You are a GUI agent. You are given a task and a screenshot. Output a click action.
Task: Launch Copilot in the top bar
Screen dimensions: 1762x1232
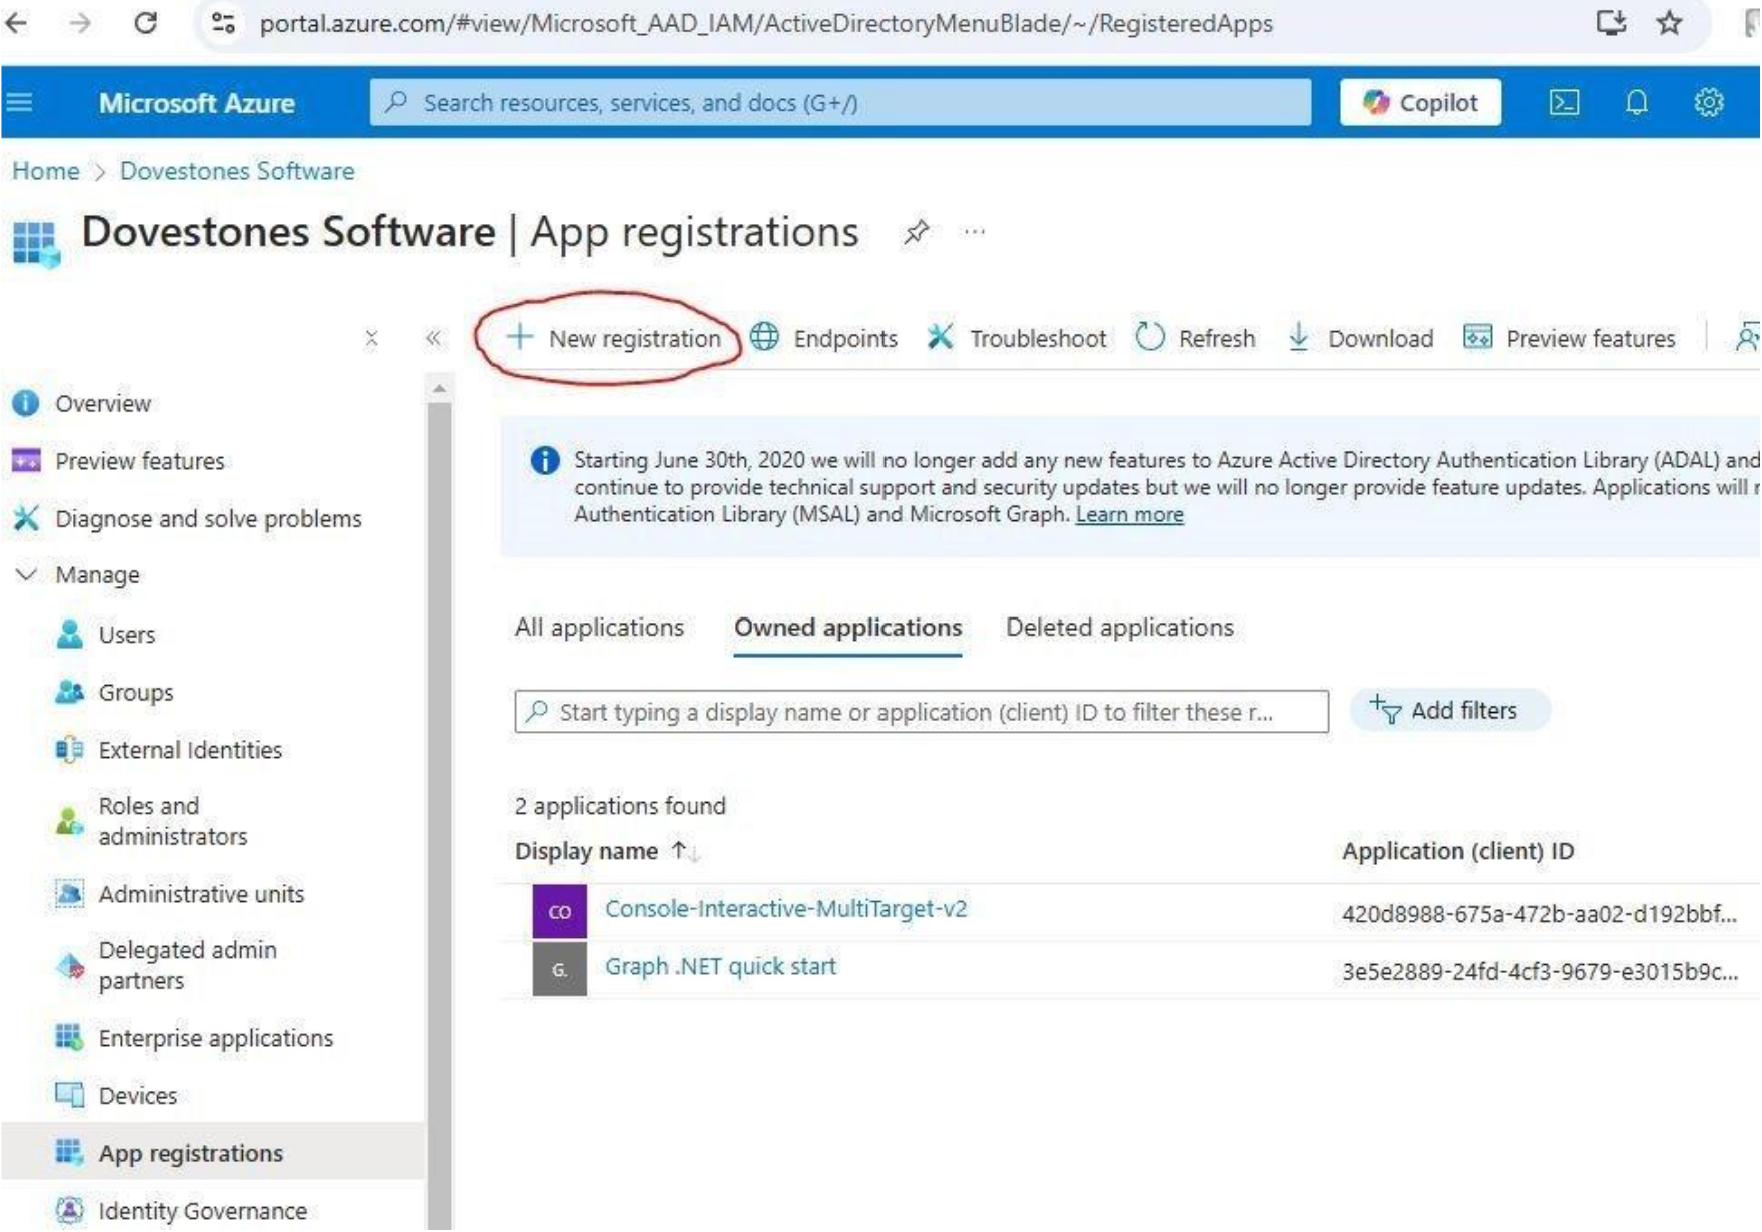tap(1420, 102)
